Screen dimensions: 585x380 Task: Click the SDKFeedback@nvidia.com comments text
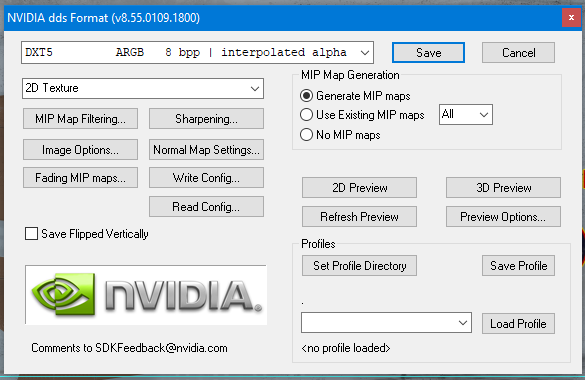(129, 348)
